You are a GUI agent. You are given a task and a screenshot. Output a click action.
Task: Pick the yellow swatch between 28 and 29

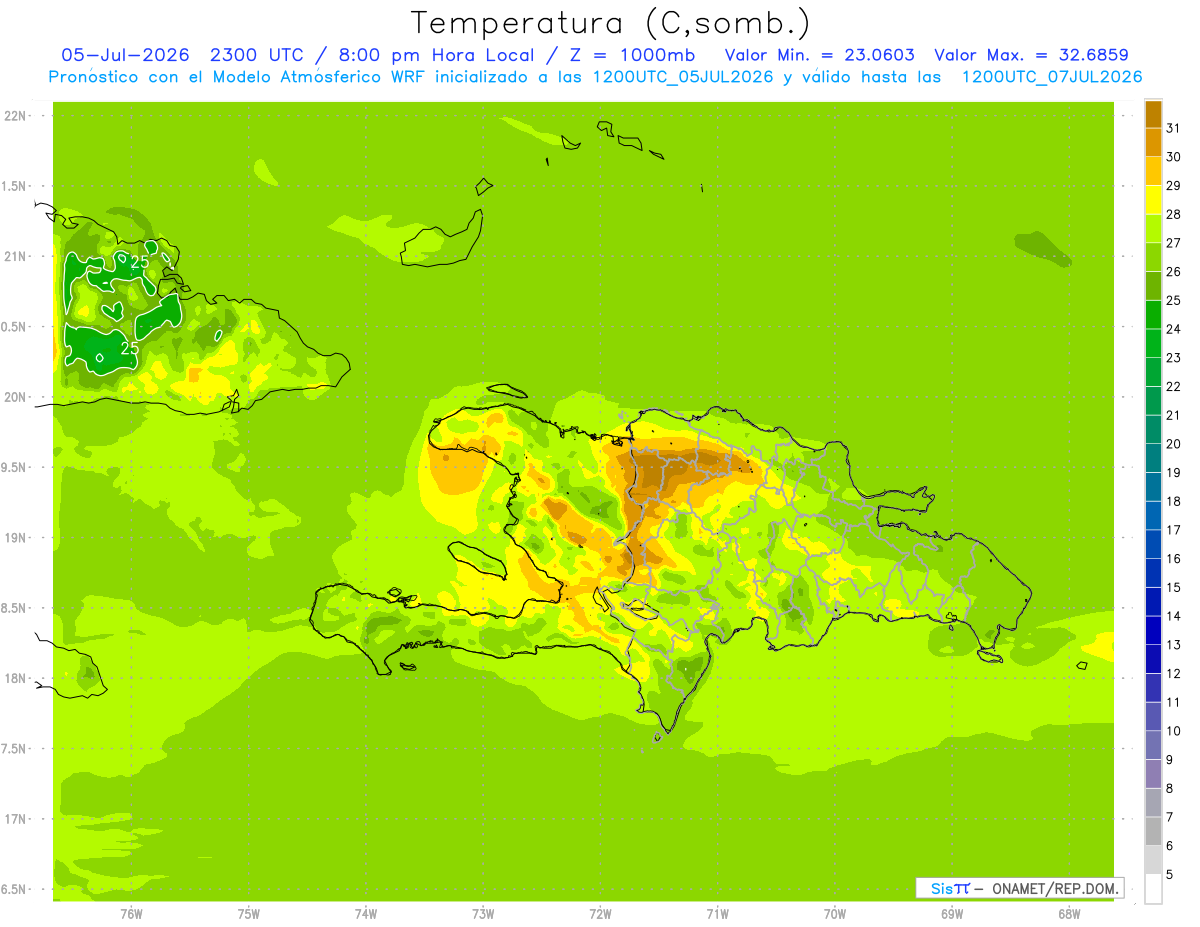tap(1153, 200)
